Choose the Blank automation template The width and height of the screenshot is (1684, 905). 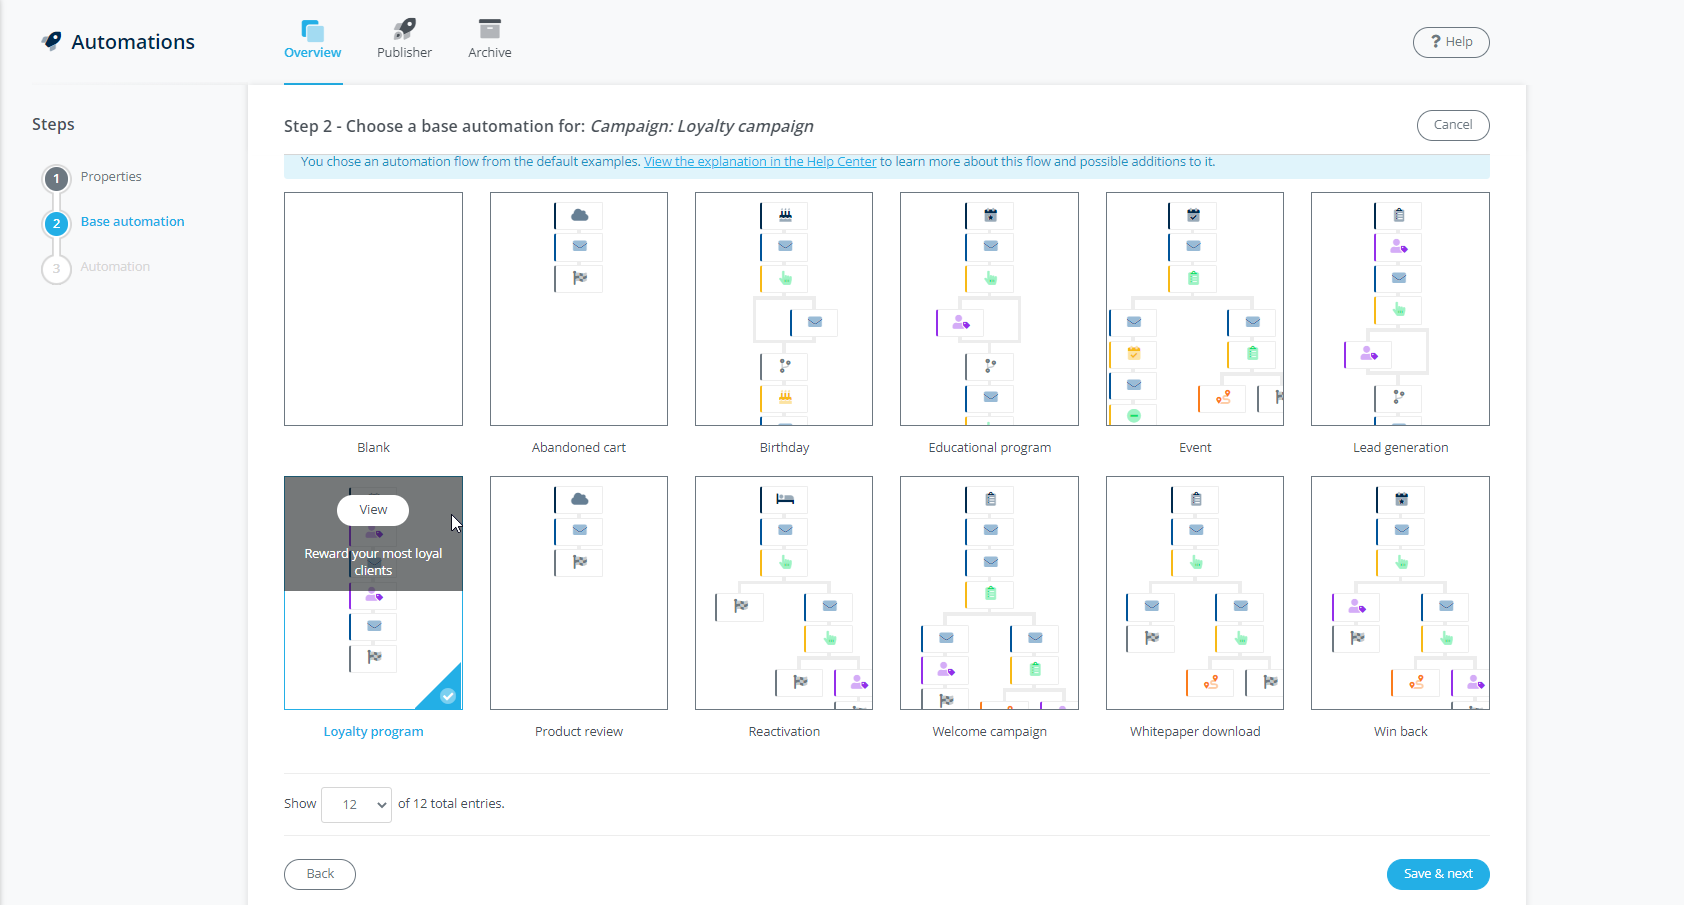pos(373,309)
